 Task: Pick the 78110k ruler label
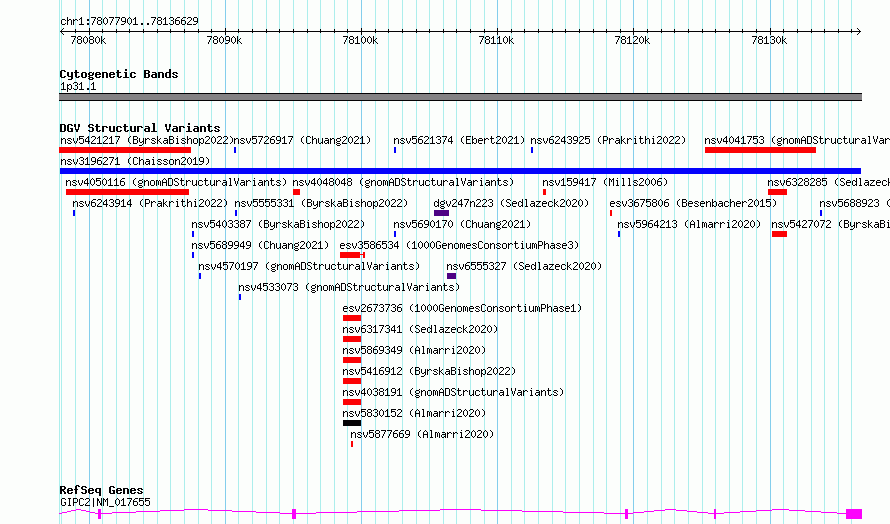point(497,40)
